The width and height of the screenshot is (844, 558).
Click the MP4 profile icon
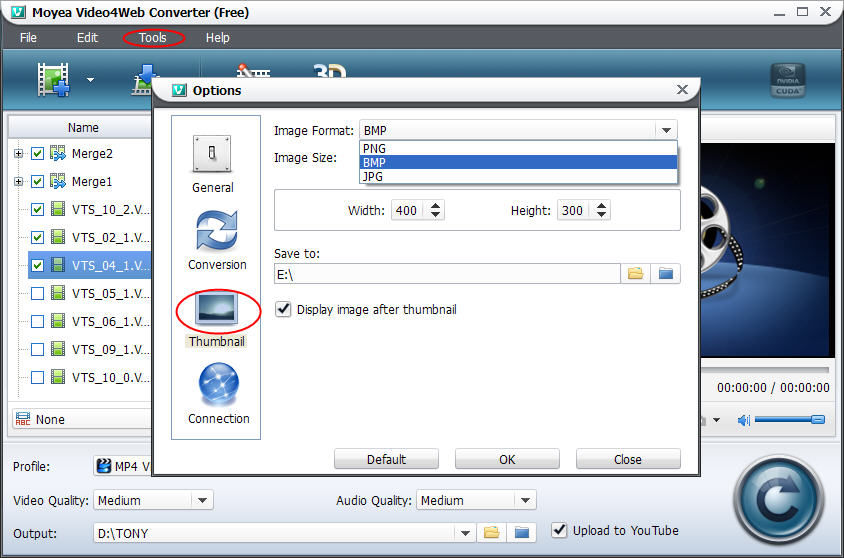(x=103, y=466)
